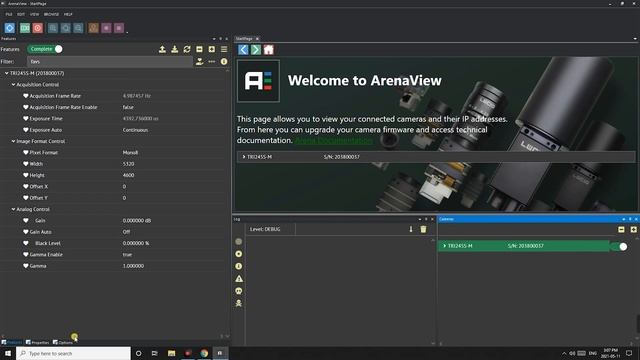Open the File menu
This screenshot has height=360, width=640.
pos(9,14)
